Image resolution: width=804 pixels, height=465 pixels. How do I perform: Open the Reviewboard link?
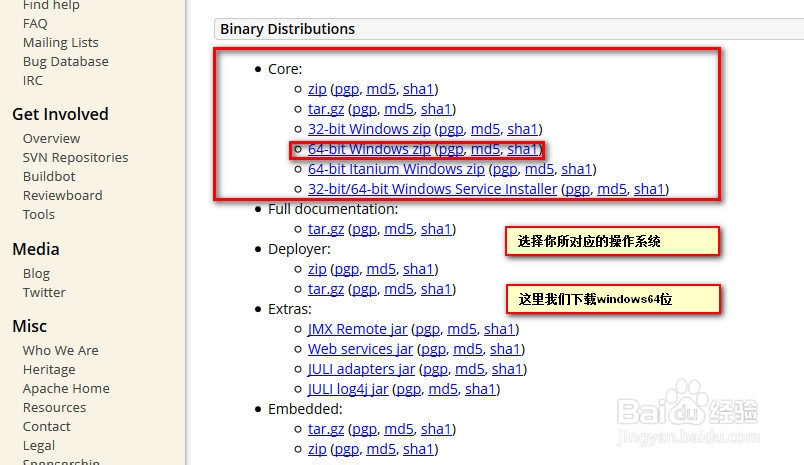point(63,195)
